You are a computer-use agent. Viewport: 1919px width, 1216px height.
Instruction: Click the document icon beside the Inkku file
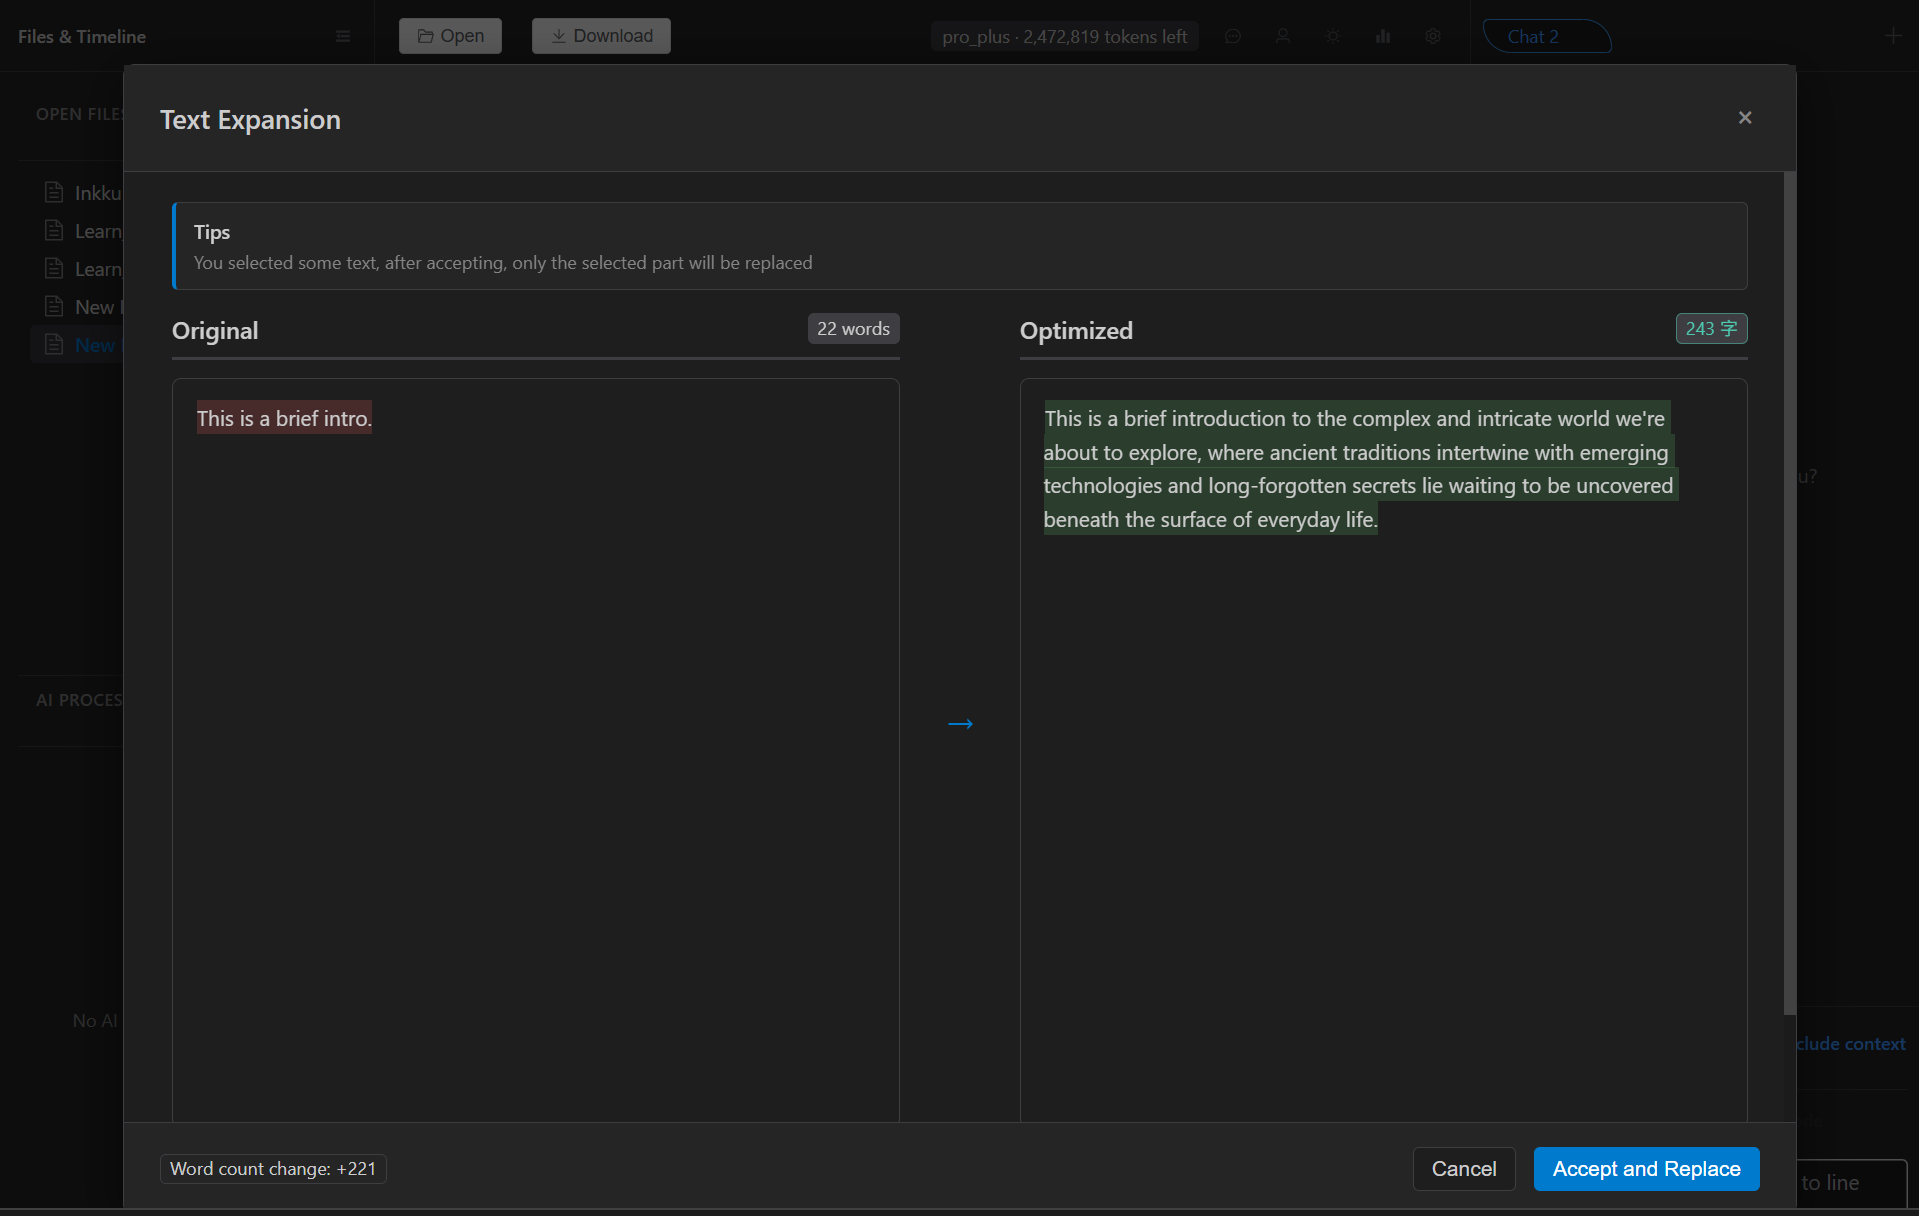54,192
